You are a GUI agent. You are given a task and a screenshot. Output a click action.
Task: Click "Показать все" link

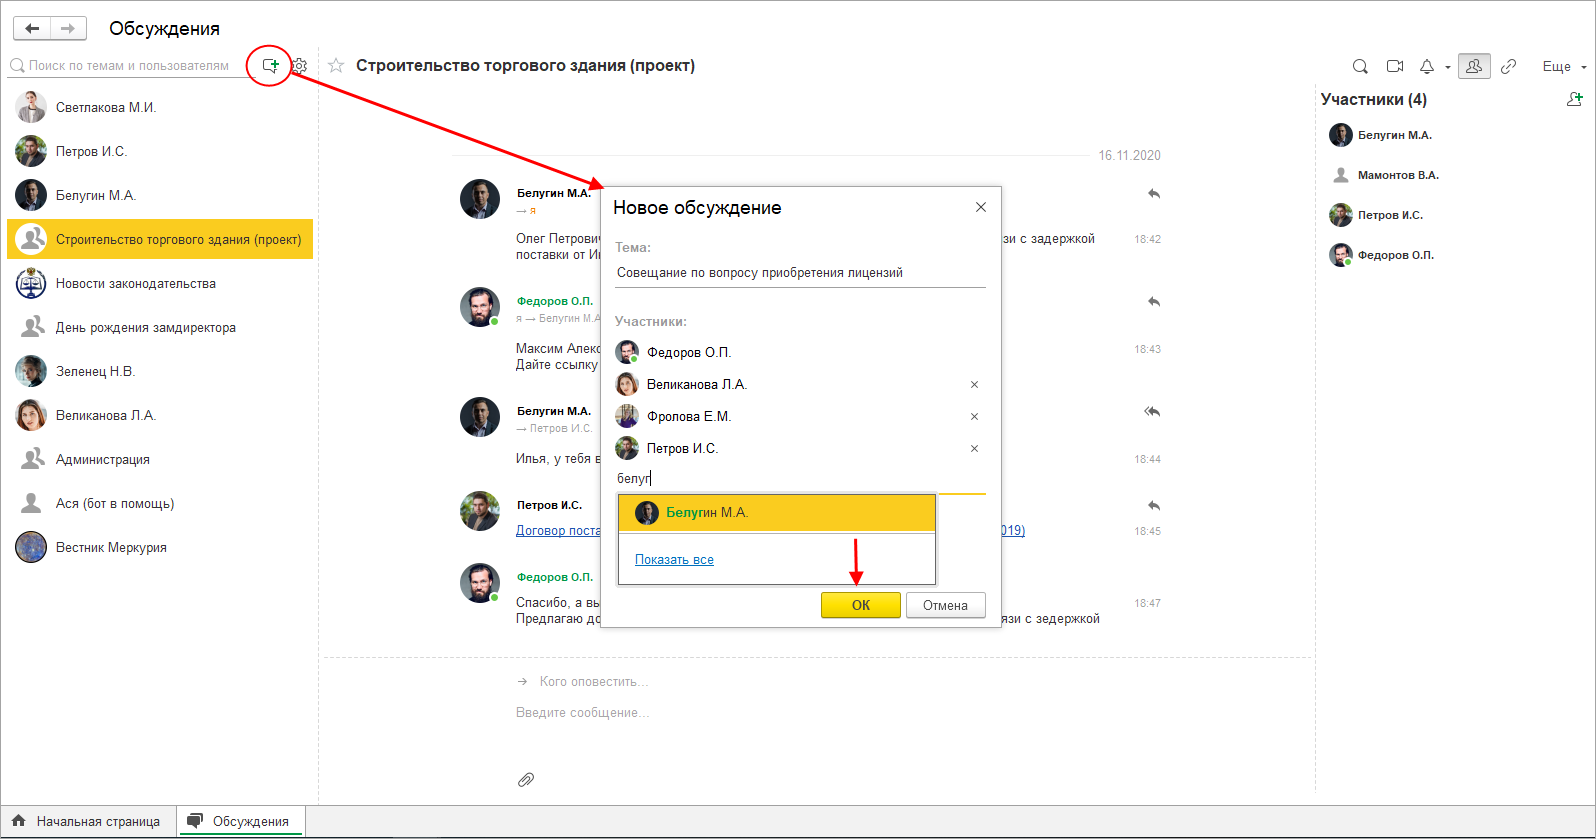pyautogui.click(x=674, y=560)
